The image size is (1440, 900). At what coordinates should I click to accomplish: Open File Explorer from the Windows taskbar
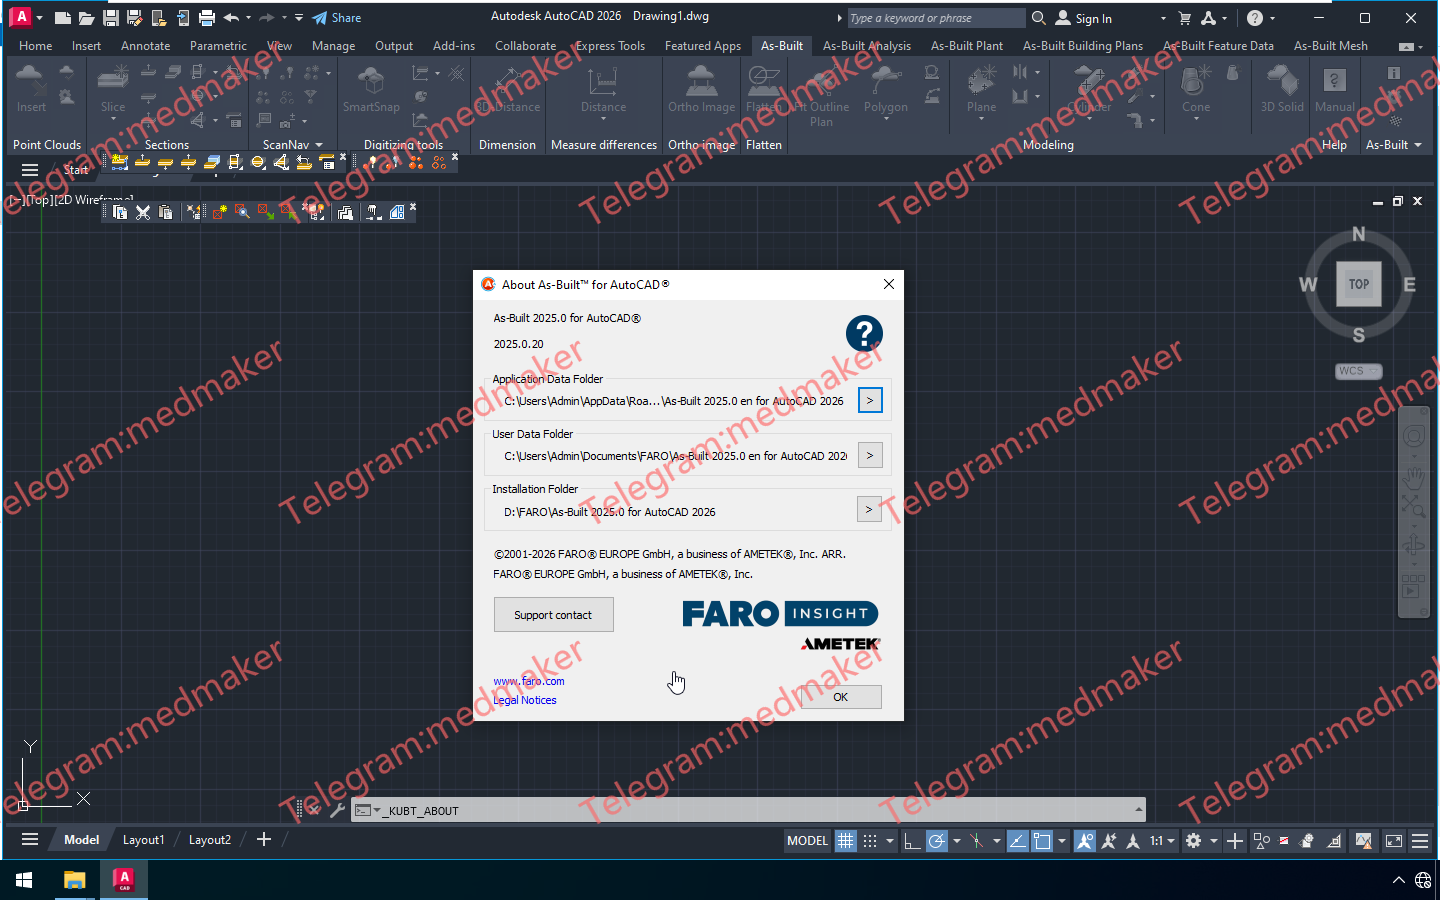pos(75,880)
